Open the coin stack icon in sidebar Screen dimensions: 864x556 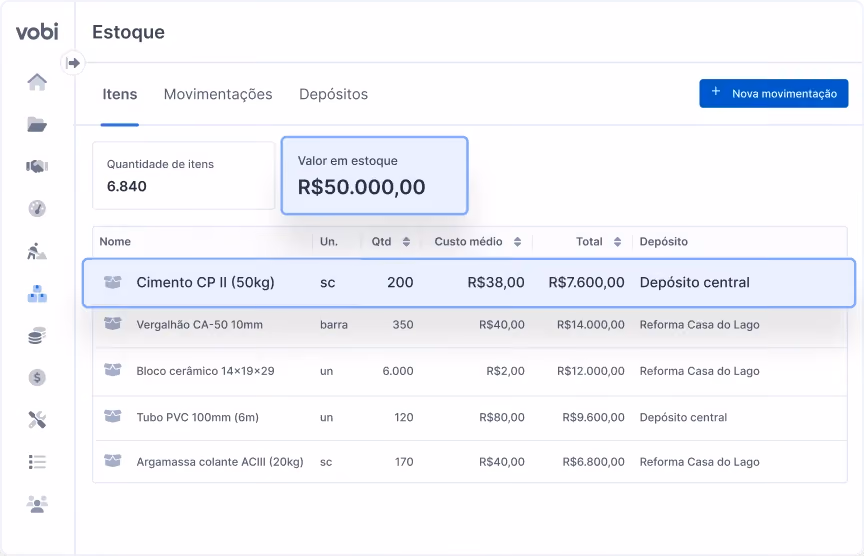37,335
